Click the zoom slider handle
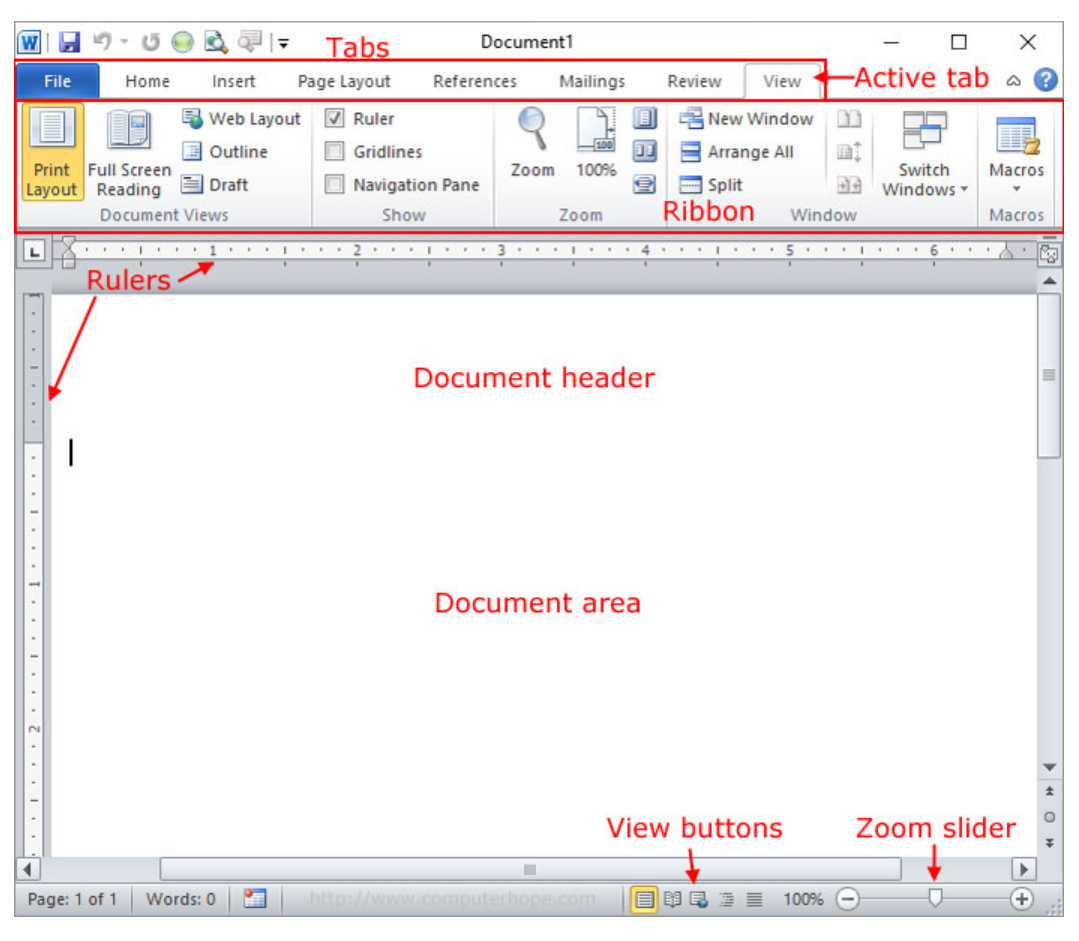Image resolution: width=1079 pixels, height=941 pixels. (935, 899)
